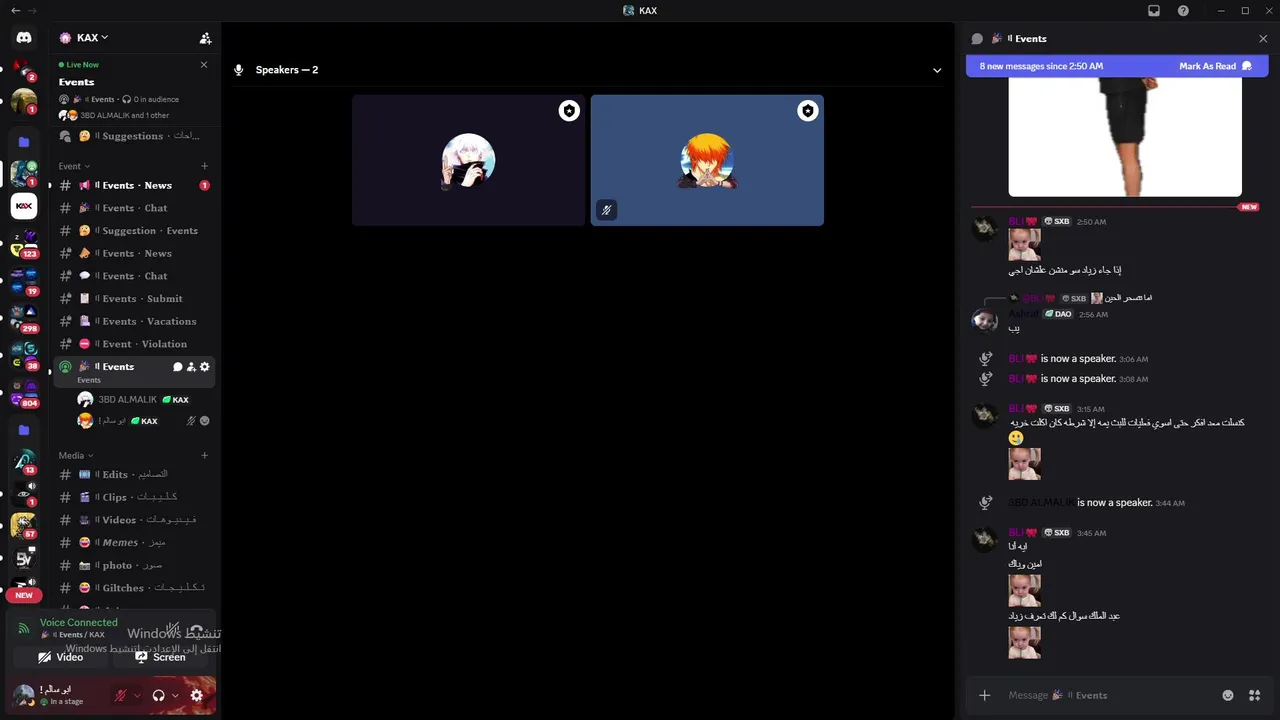Dismiss Live Now Events banner
Viewport: 1280px width, 720px height.
pos(204,64)
